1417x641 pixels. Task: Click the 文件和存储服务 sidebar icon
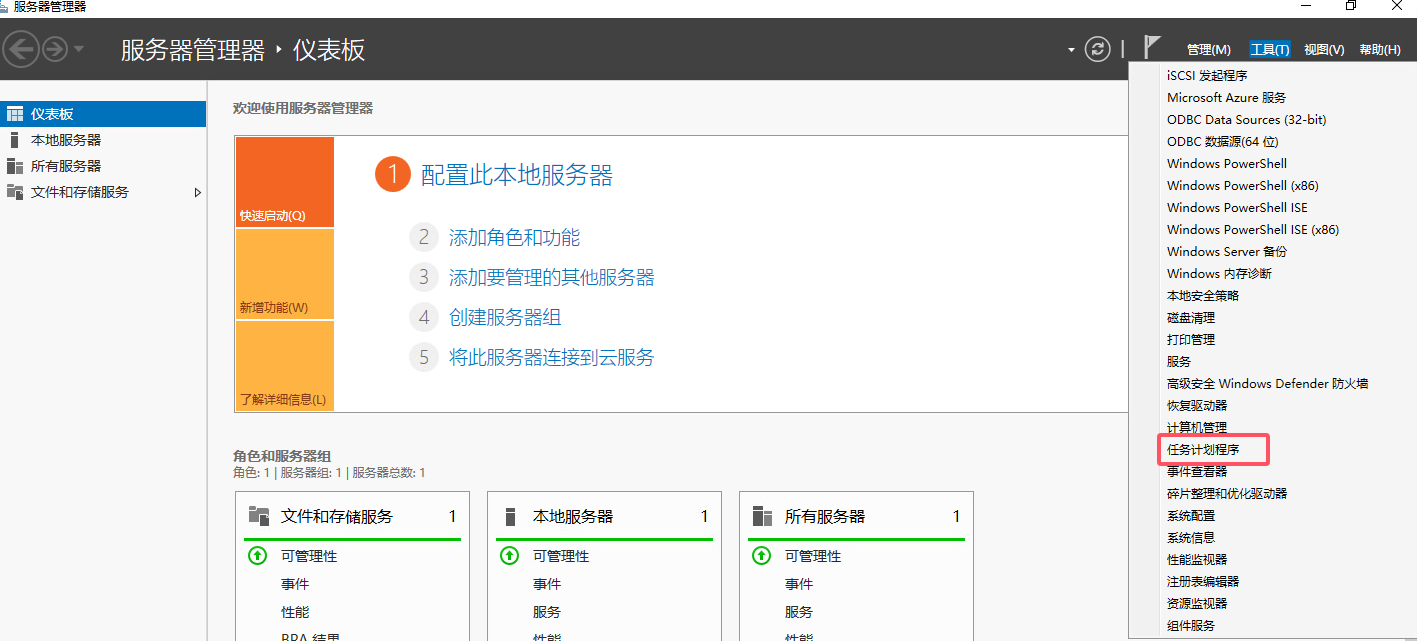15,192
